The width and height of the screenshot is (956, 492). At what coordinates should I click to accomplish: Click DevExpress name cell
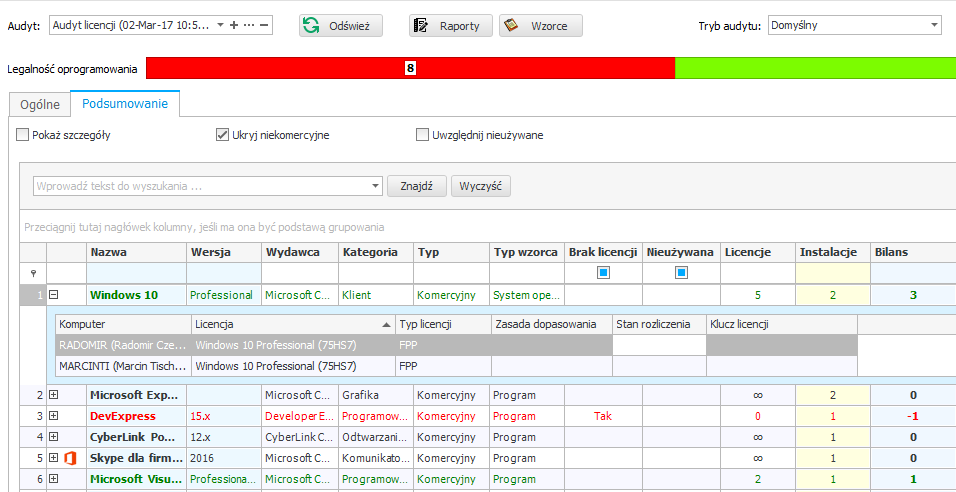pos(136,416)
